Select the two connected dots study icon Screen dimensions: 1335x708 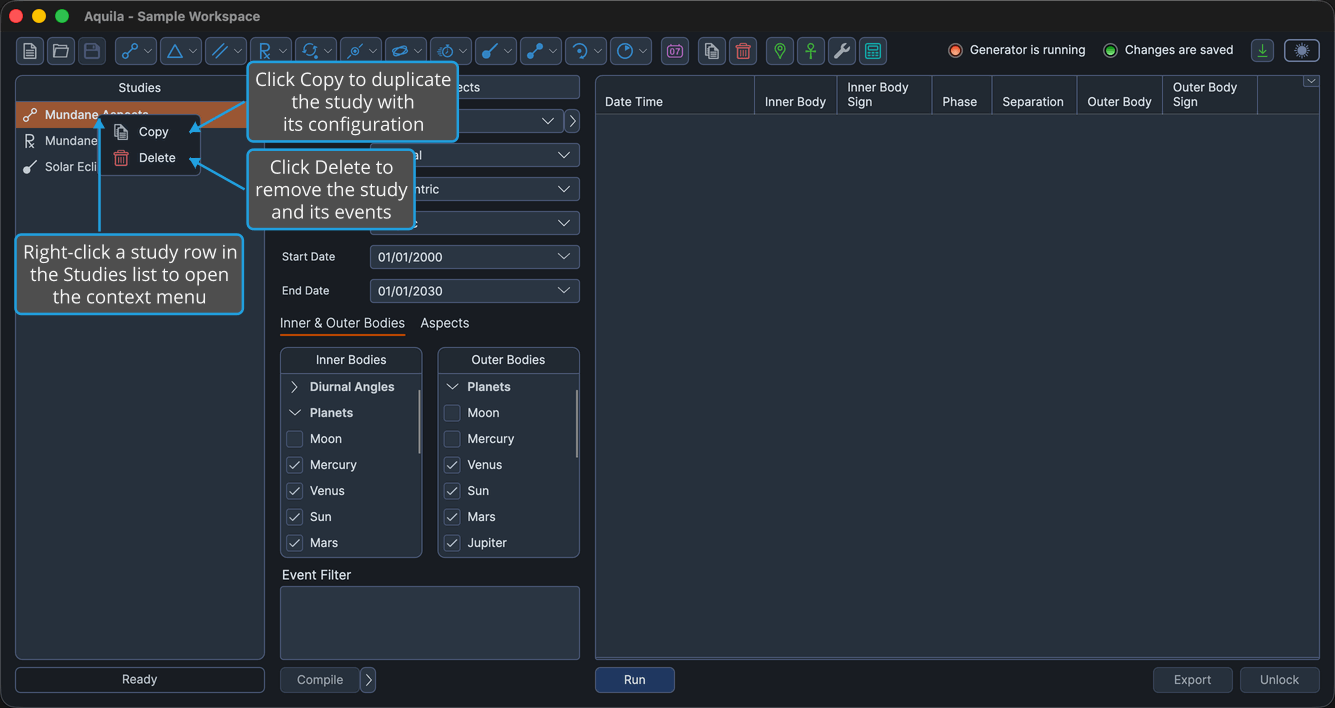point(534,51)
